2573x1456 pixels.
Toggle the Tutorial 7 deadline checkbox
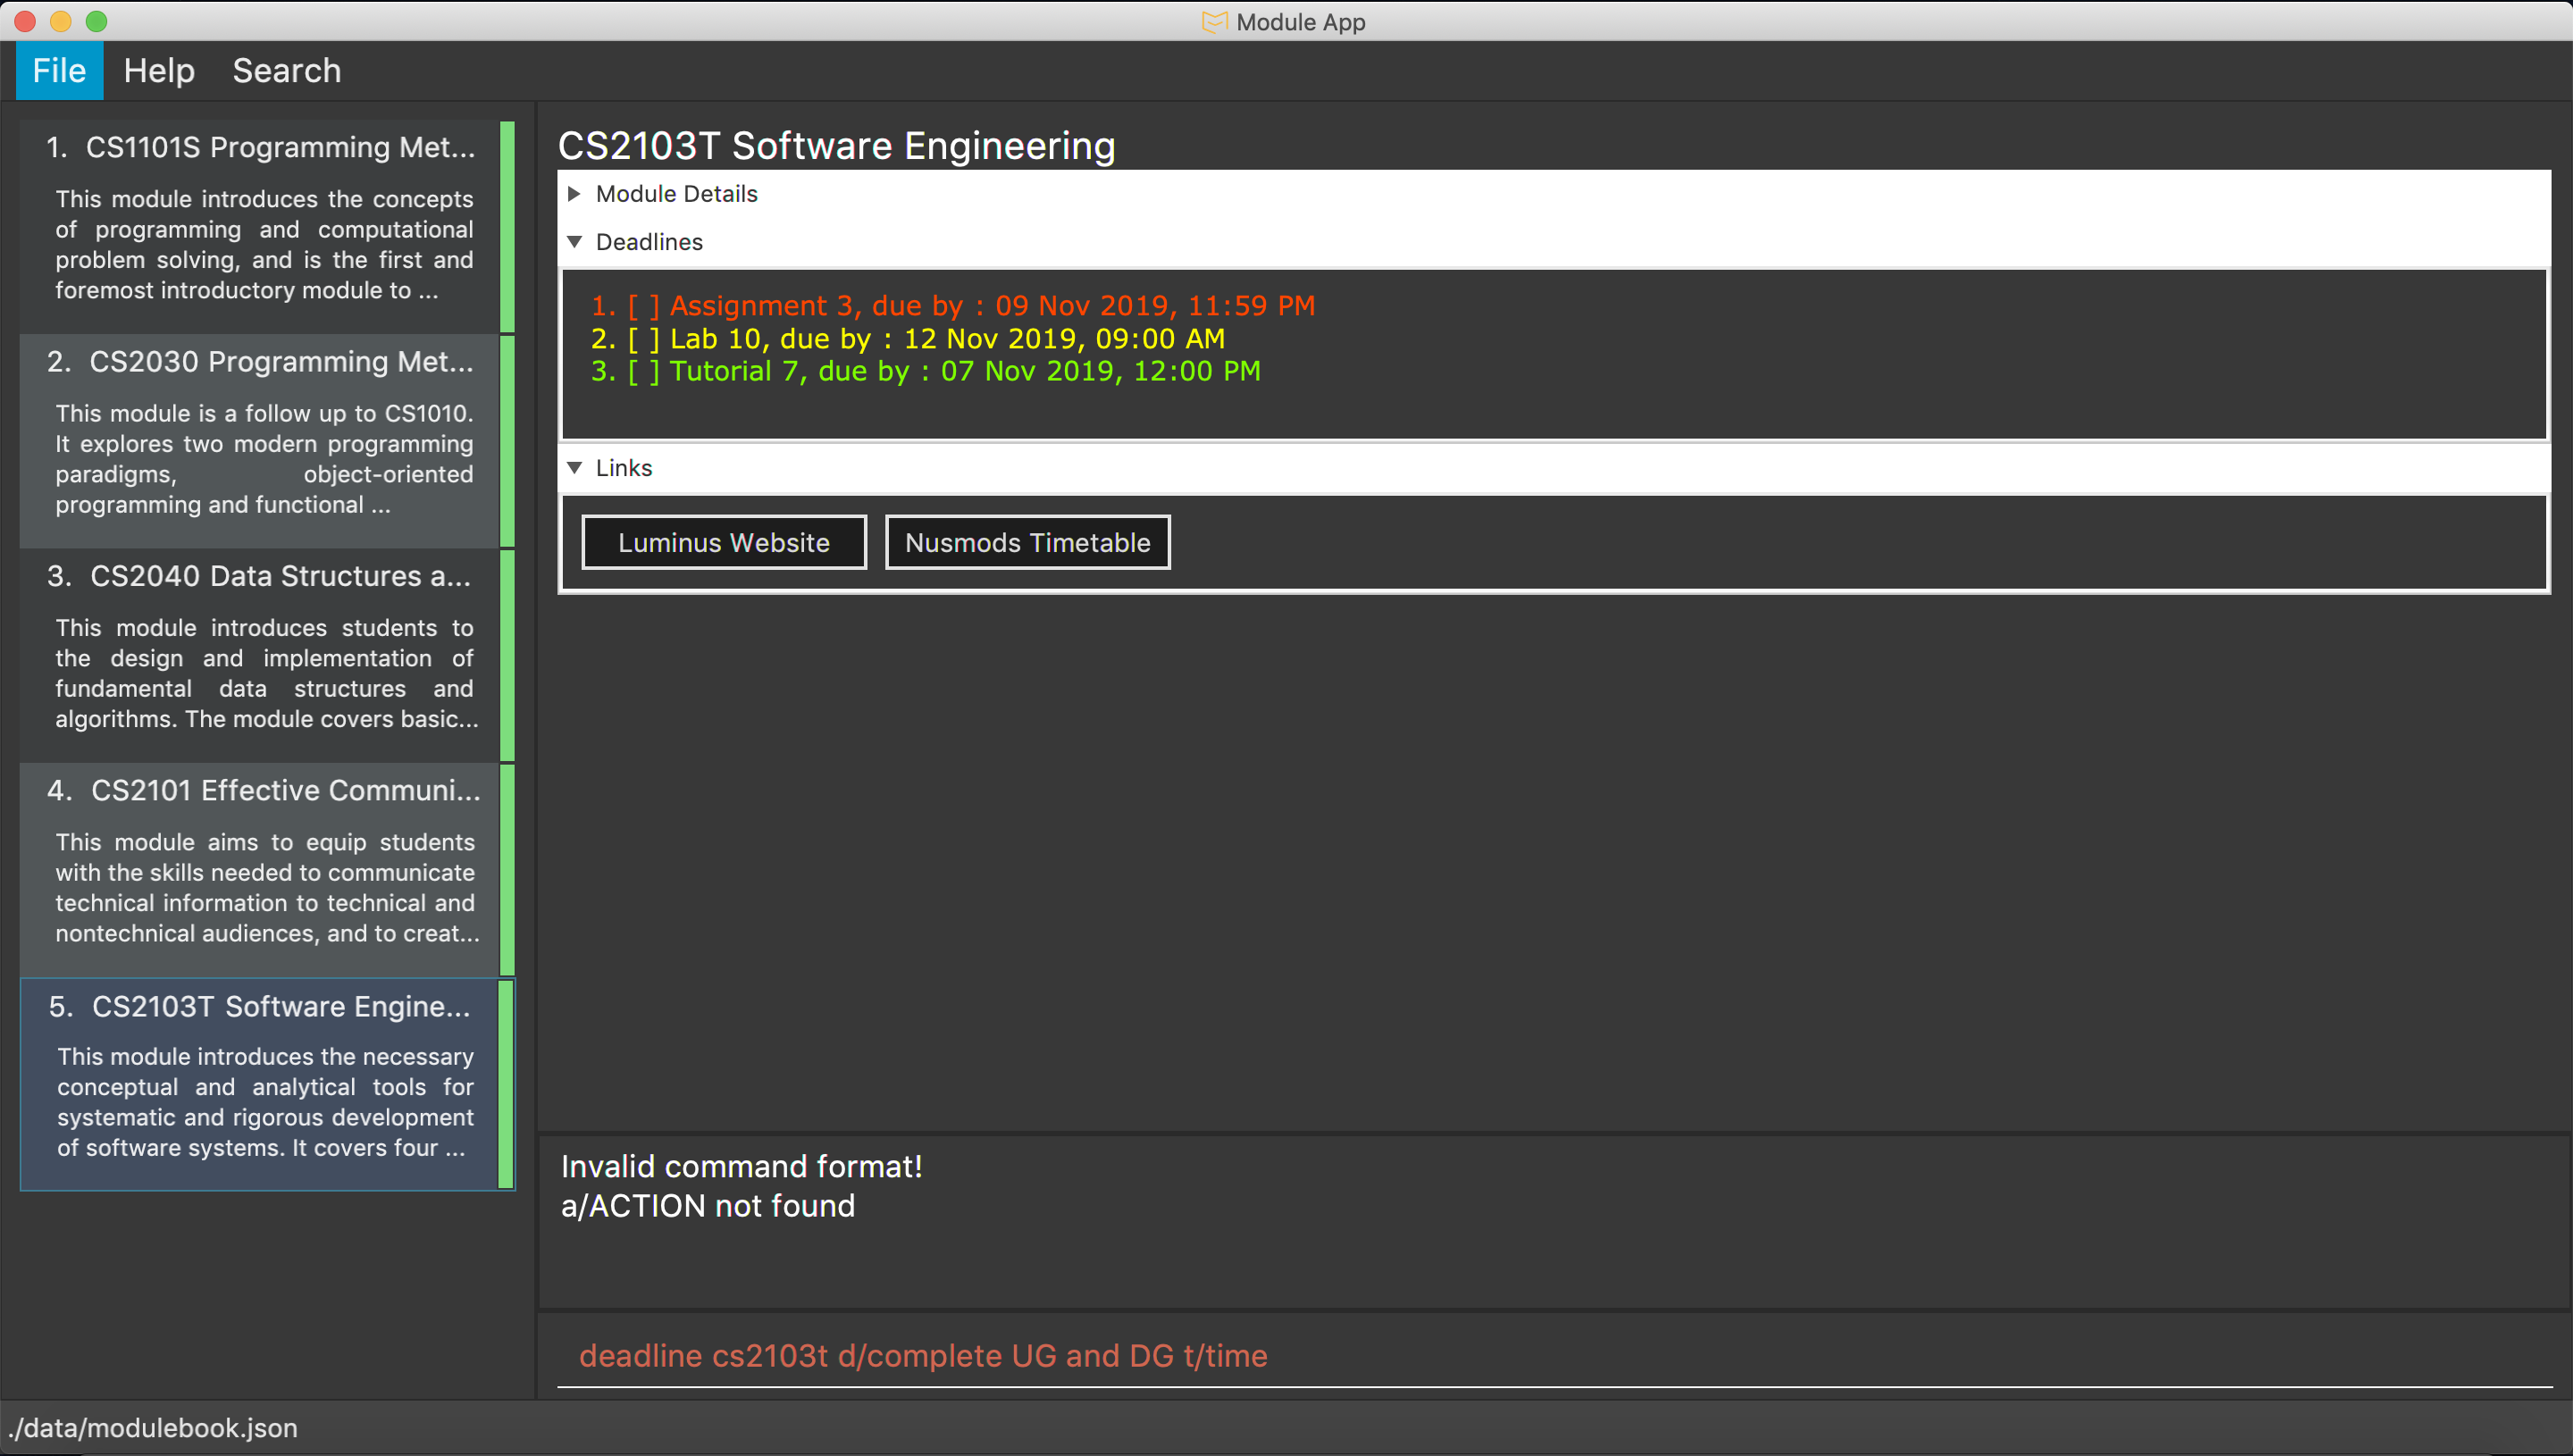click(643, 372)
